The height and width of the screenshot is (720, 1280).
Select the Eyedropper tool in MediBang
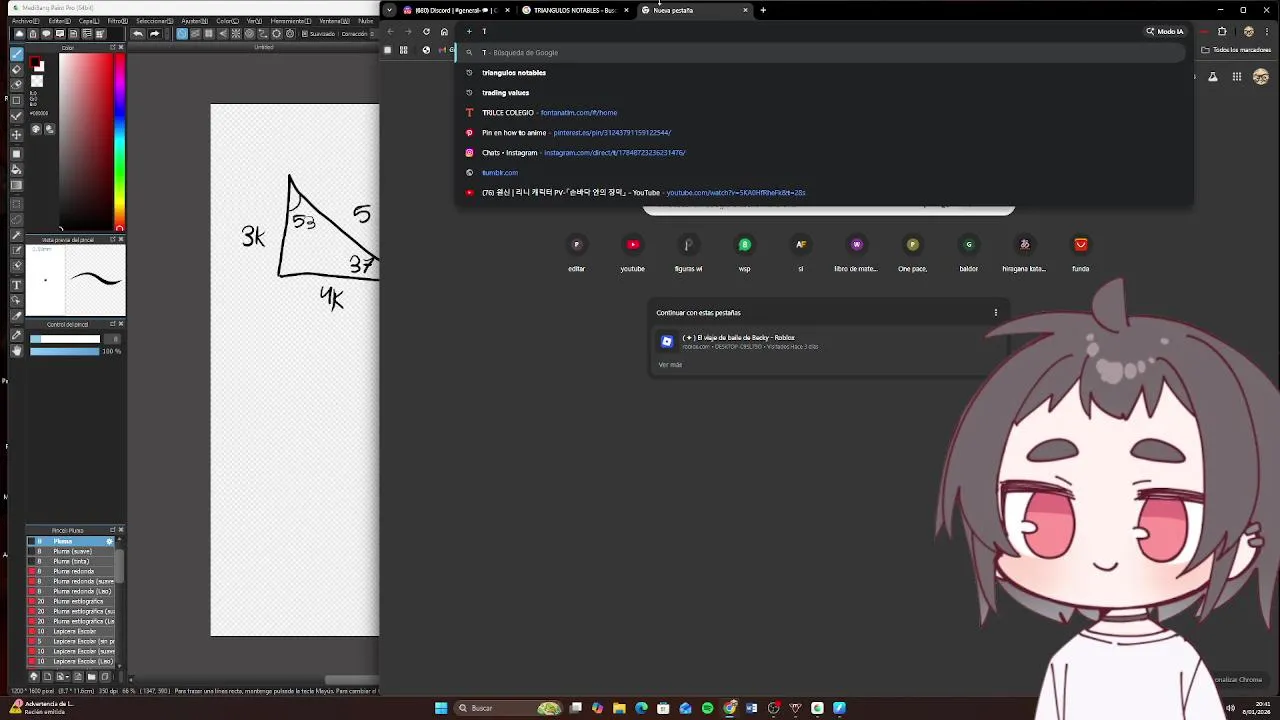pyautogui.click(x=17, y=335)
